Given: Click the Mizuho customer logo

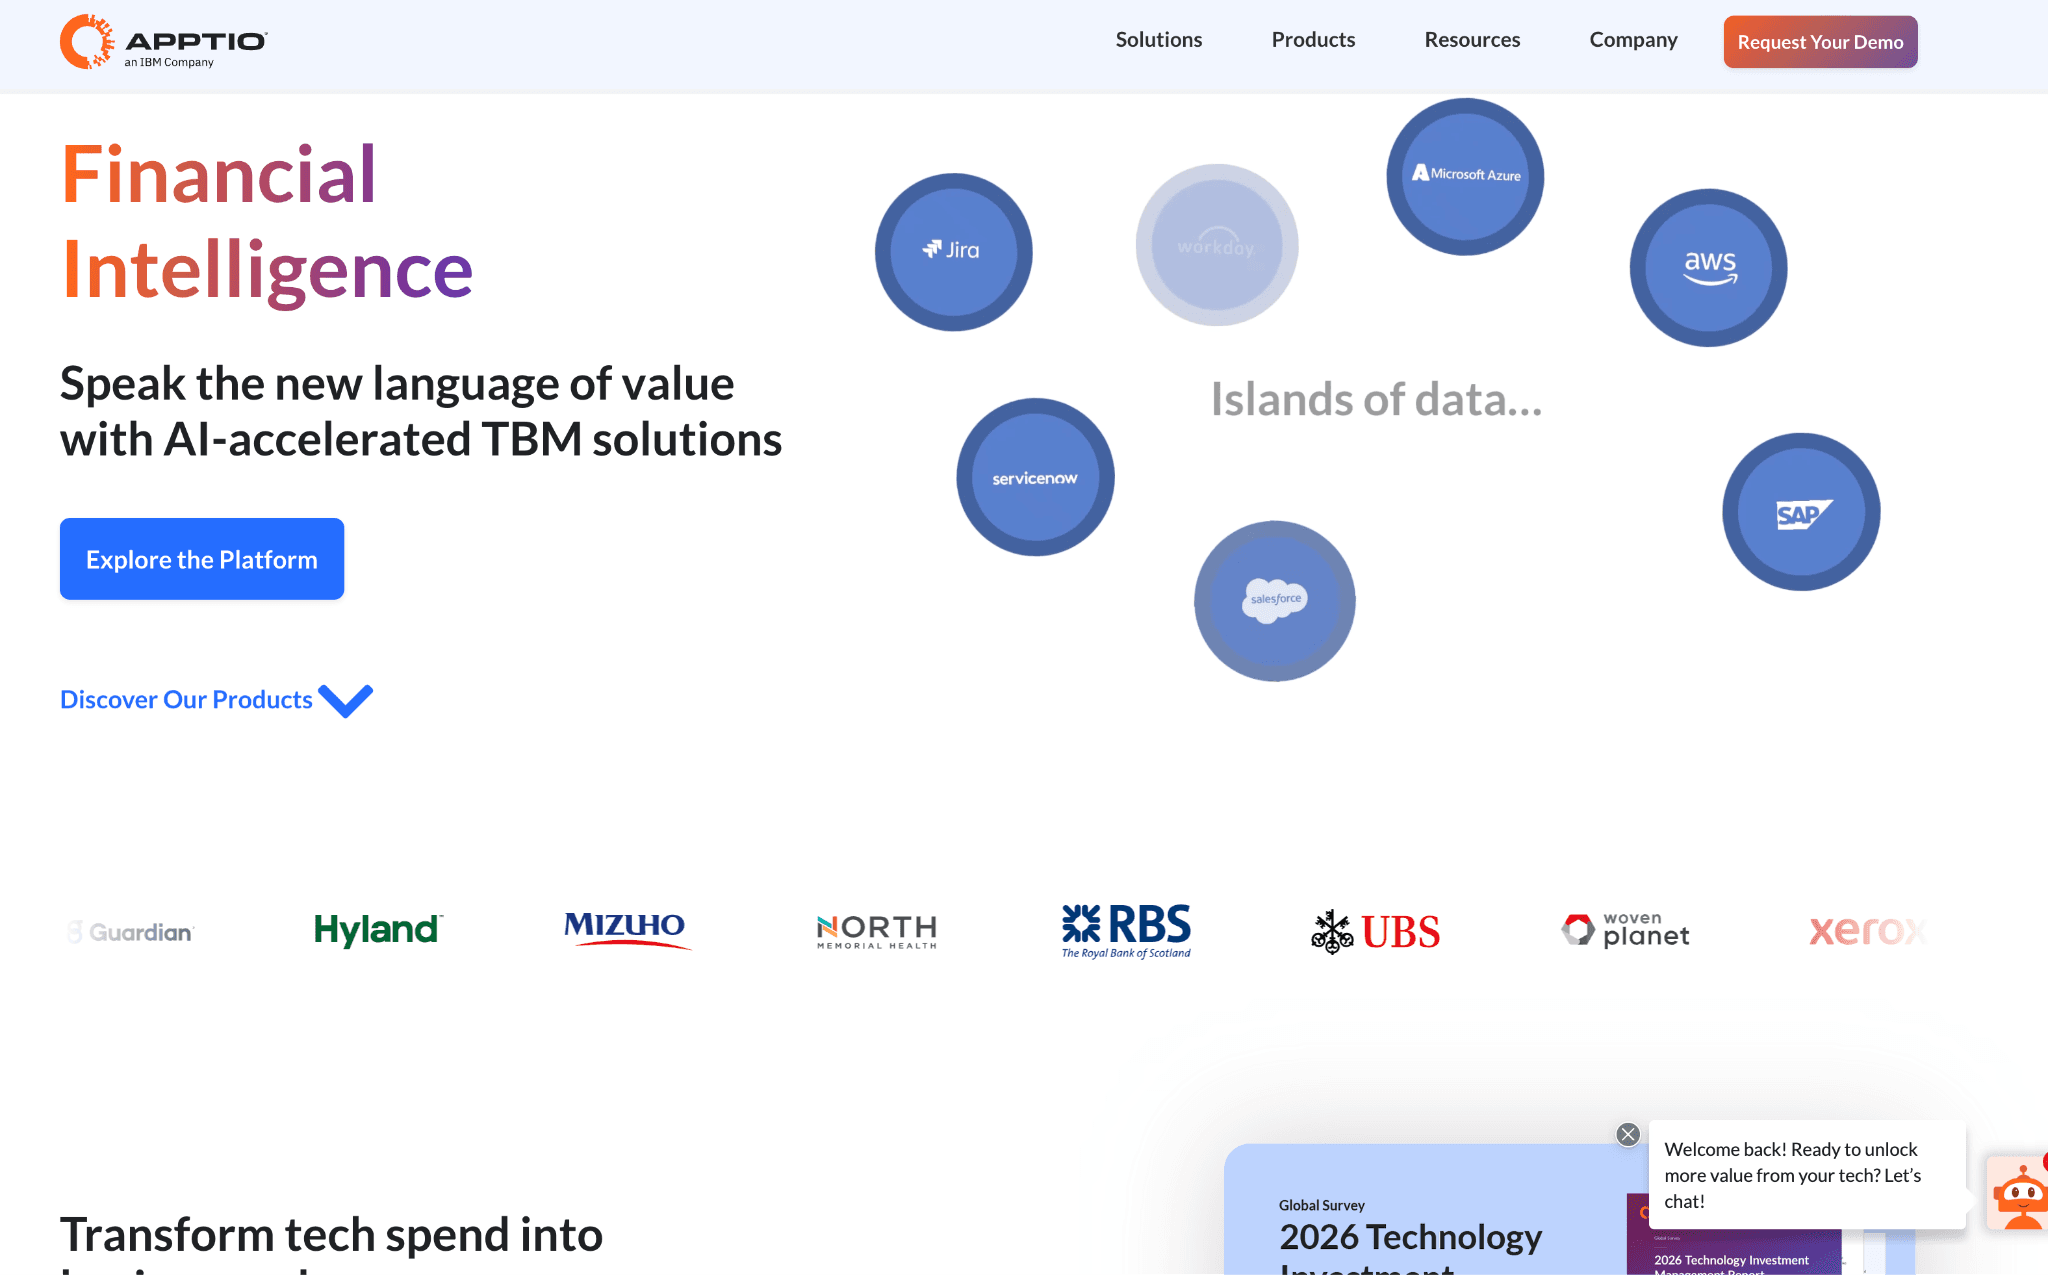Looking at the screenshot, I should point(626,930).
